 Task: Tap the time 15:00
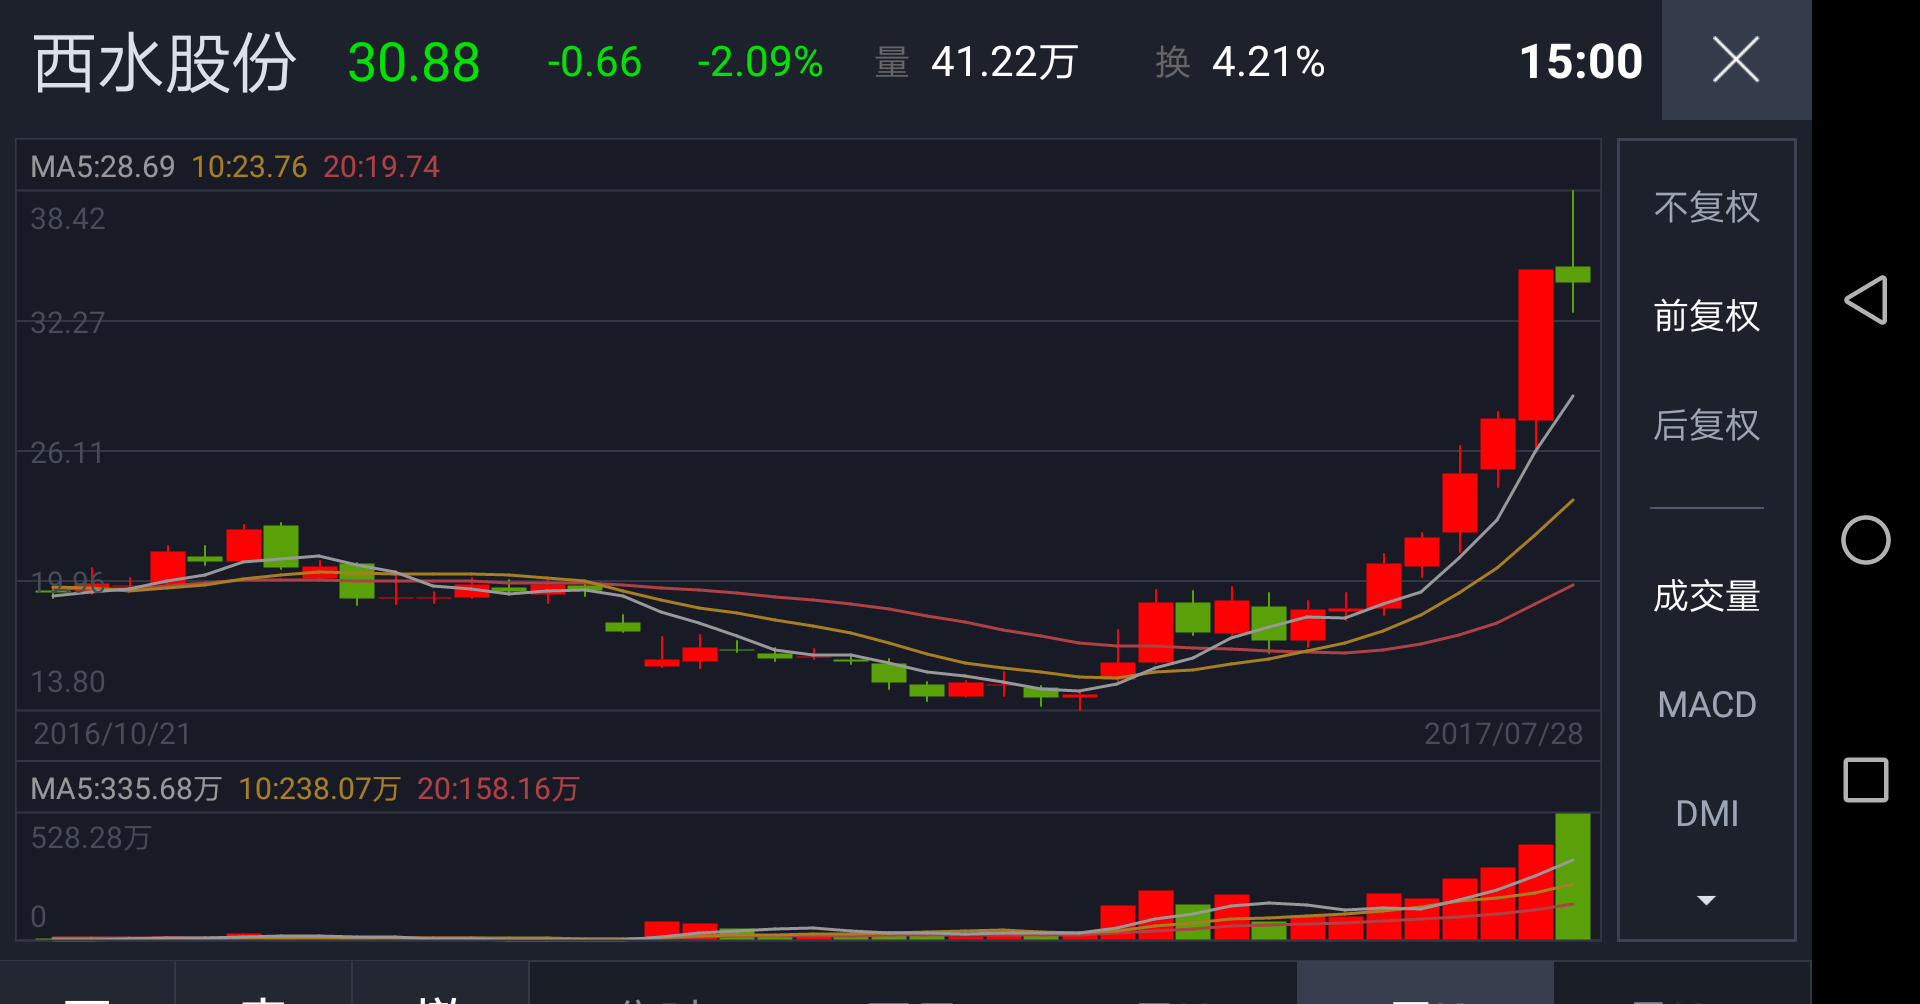coord(1581,62)
